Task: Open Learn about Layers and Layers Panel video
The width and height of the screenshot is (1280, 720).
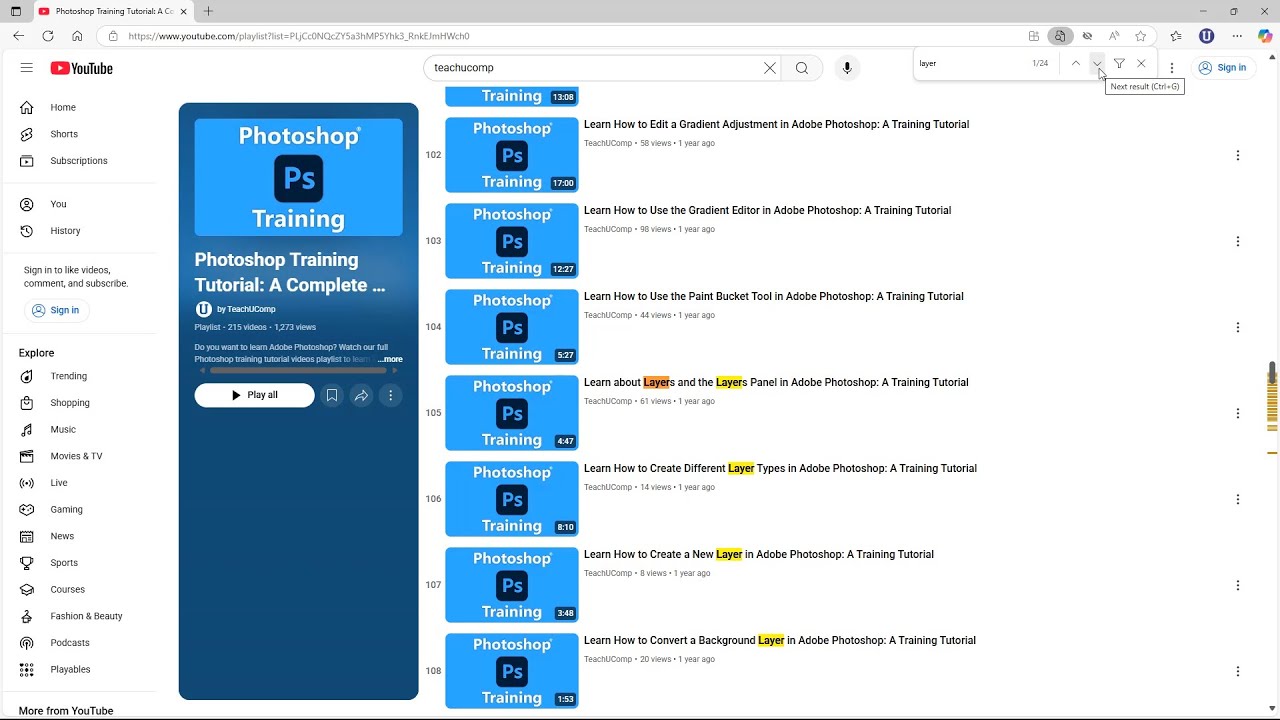Action: pos(776,383)
